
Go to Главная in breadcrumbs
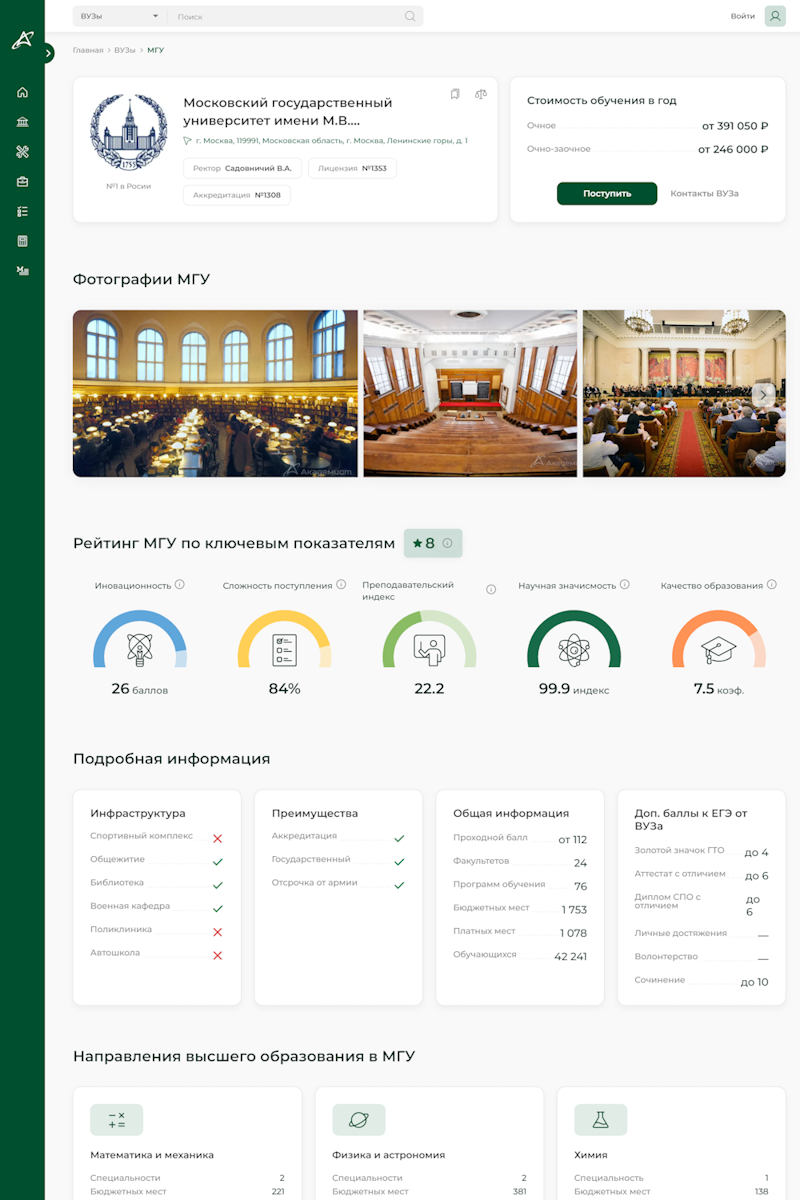[88, 50]
